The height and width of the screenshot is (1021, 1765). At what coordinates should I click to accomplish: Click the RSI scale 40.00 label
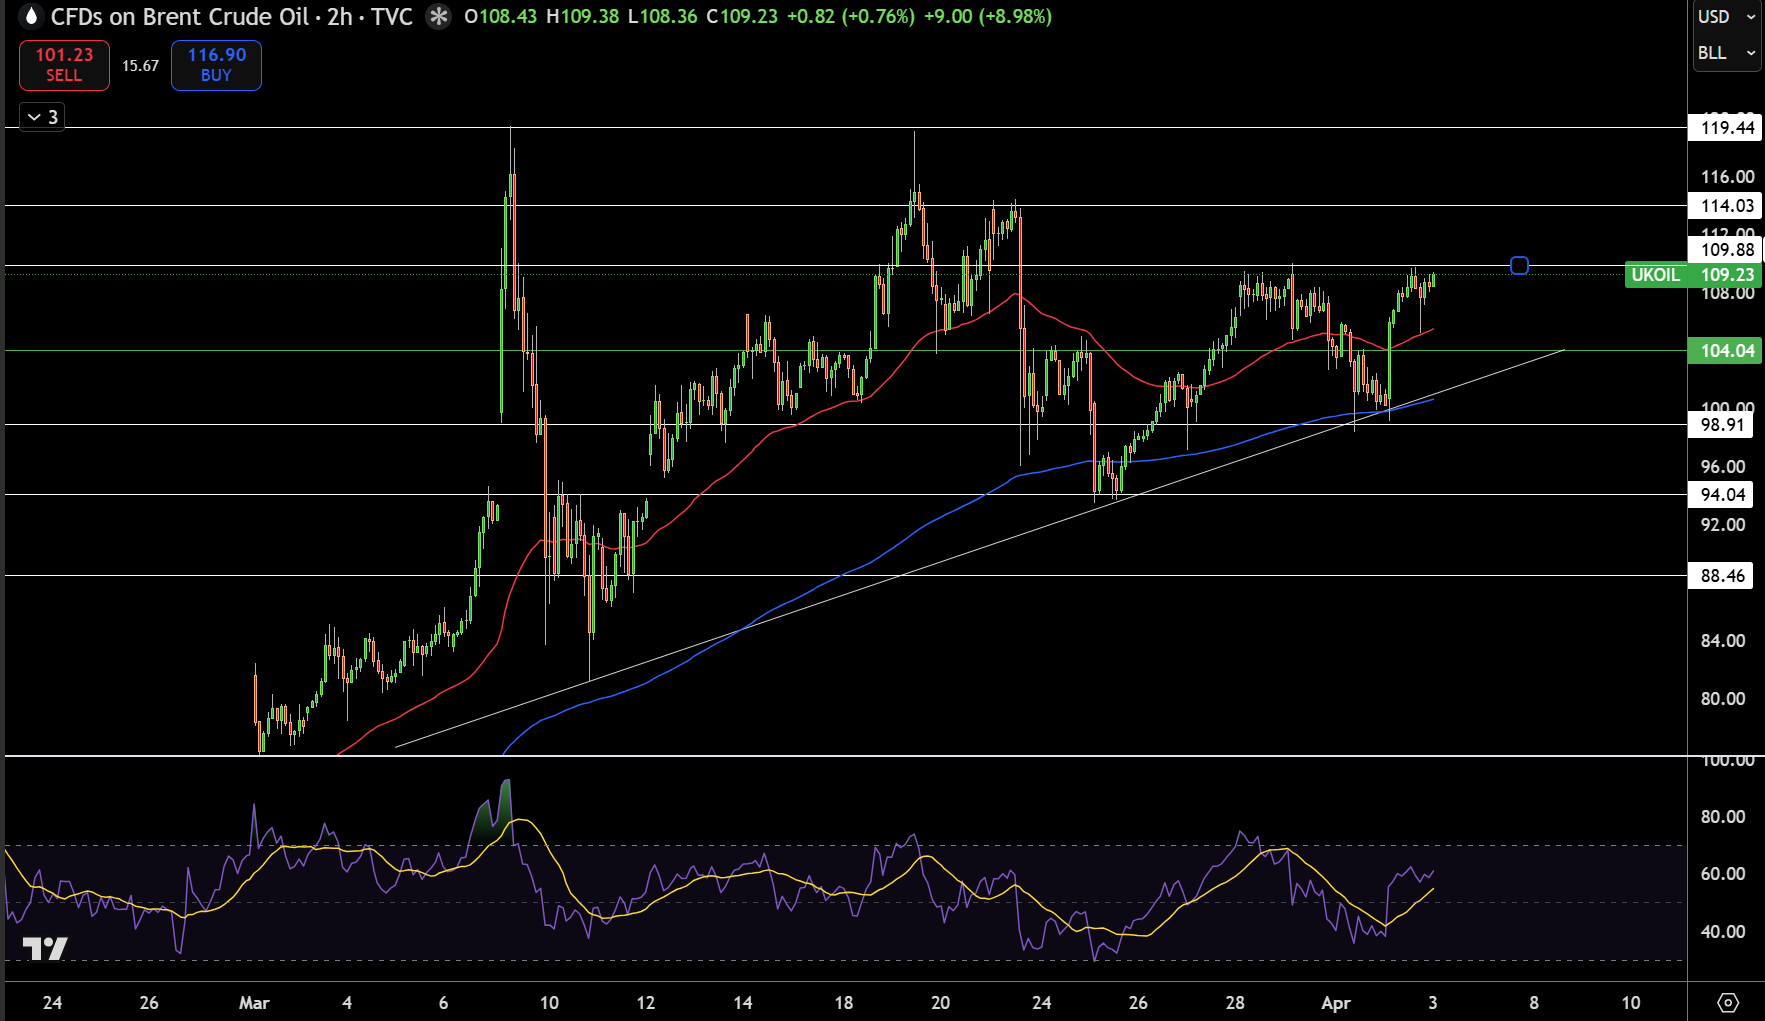point(1722,931)
